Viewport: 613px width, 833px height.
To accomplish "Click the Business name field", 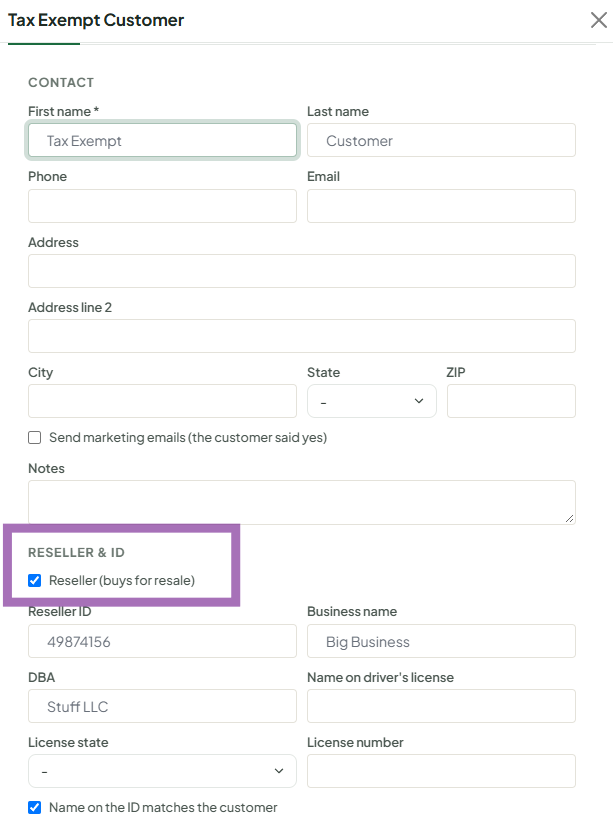I will [x=441, y=641].
